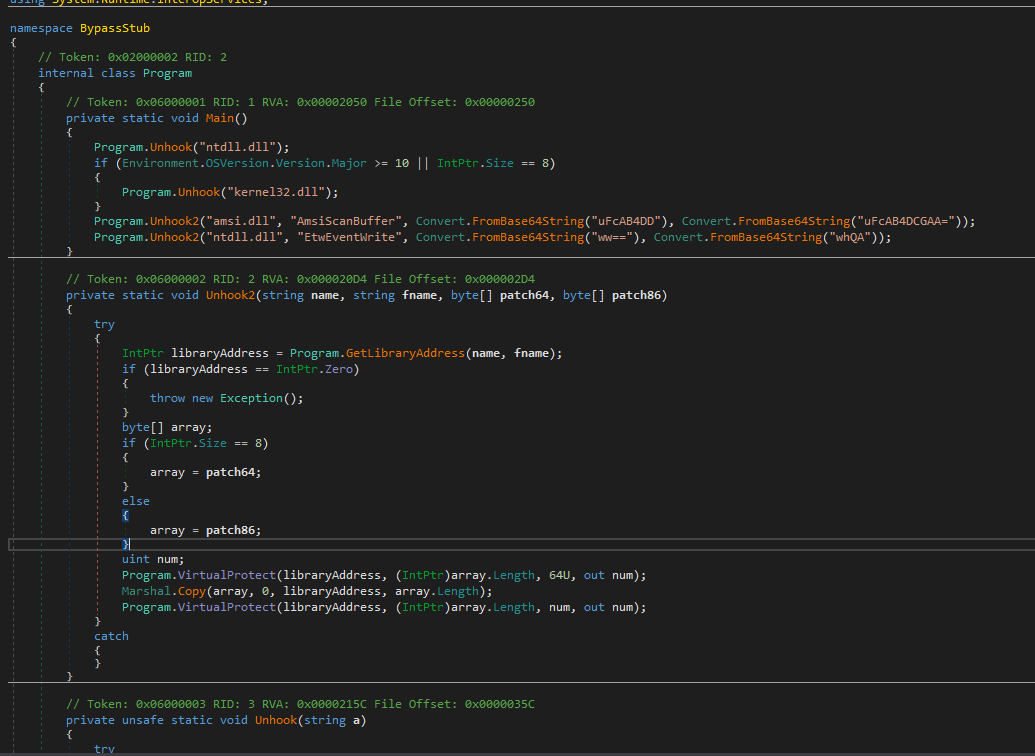This screenshot has width=1035, height=756.
Task: Click Unhook2 on the amsi.dll line
Action: click(x=174, y=221)
